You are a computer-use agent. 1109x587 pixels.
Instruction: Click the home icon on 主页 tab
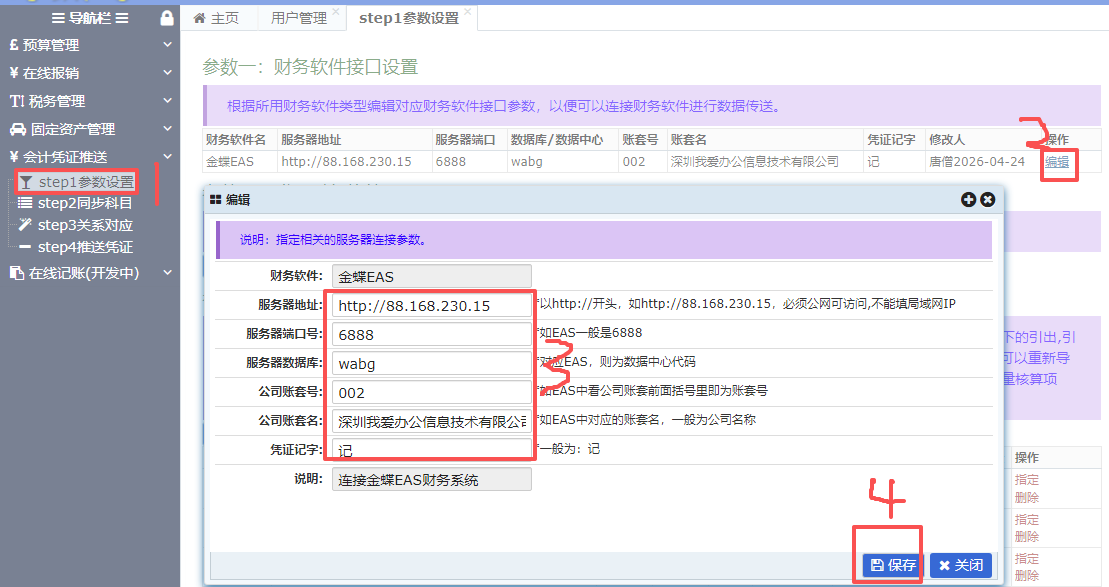200,18
